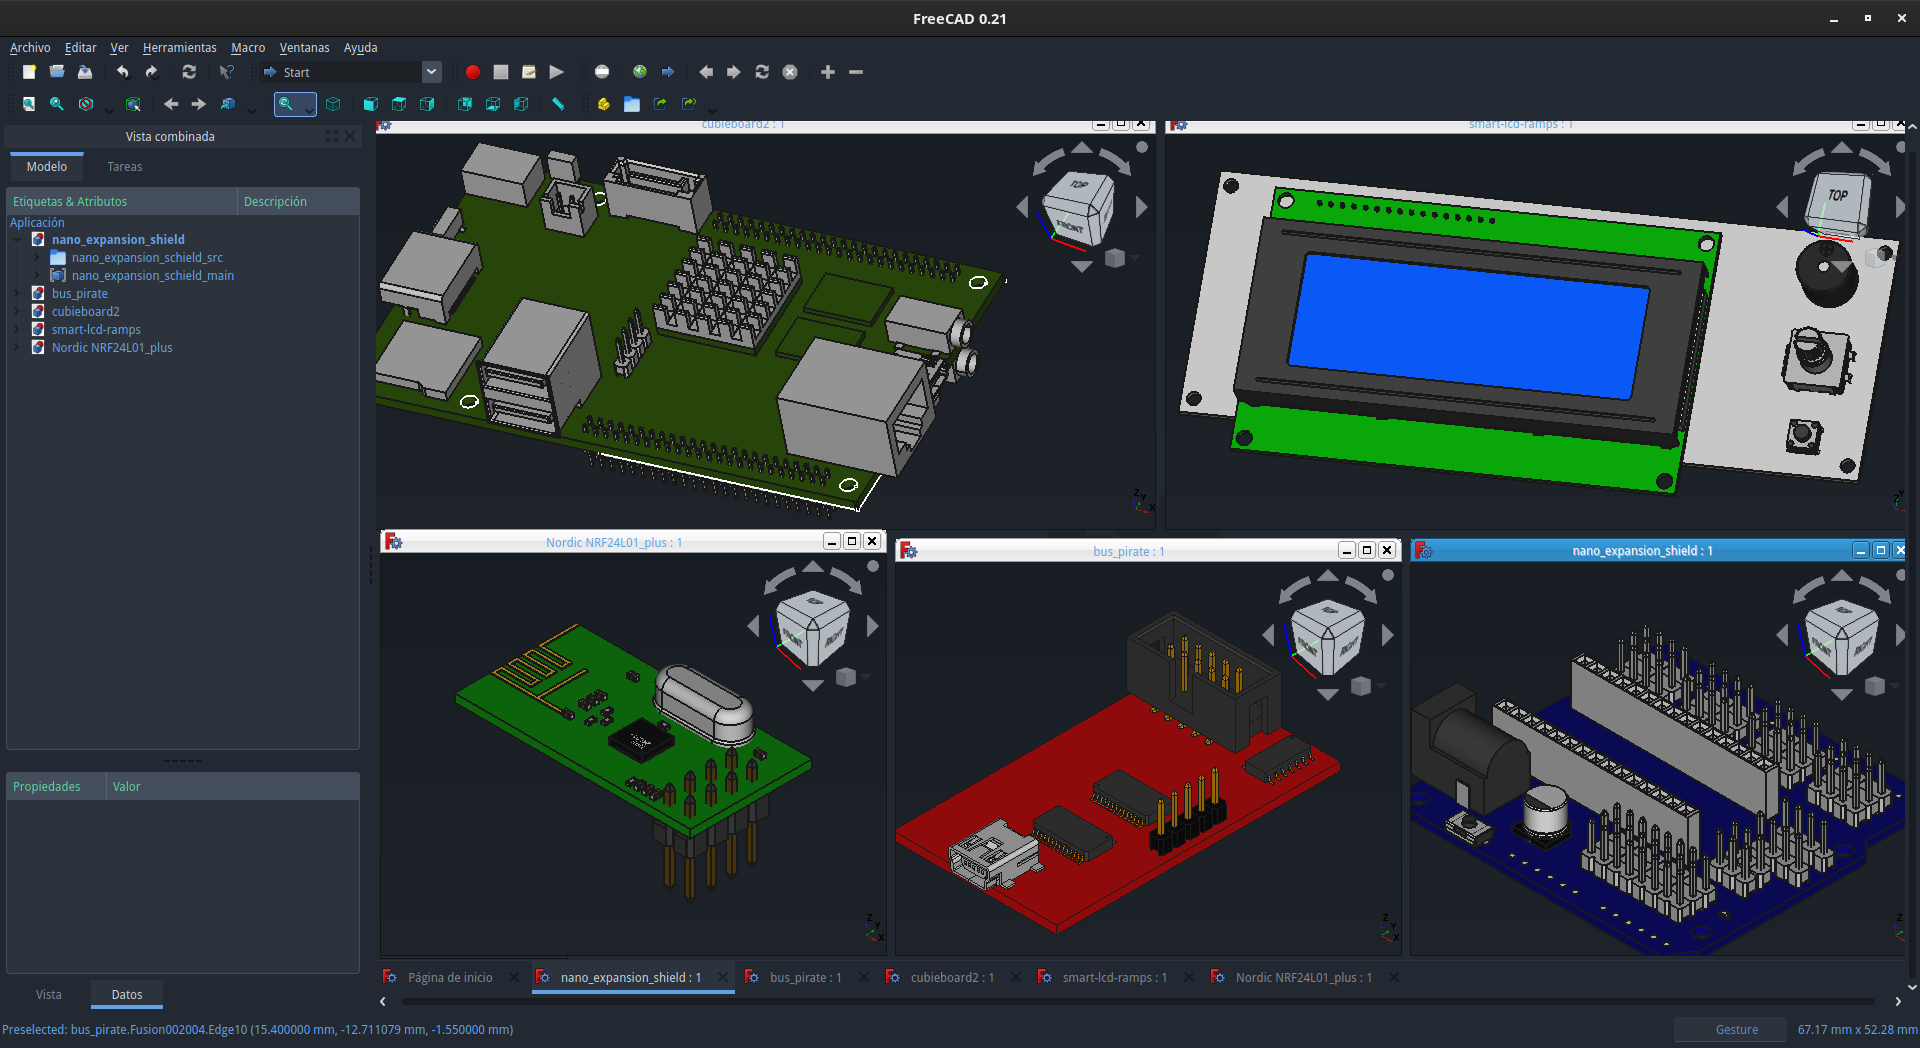This screenshot has height=1048, width=1920.
Task: Activate the What's This help cursor icon
Action: [227, 72]
